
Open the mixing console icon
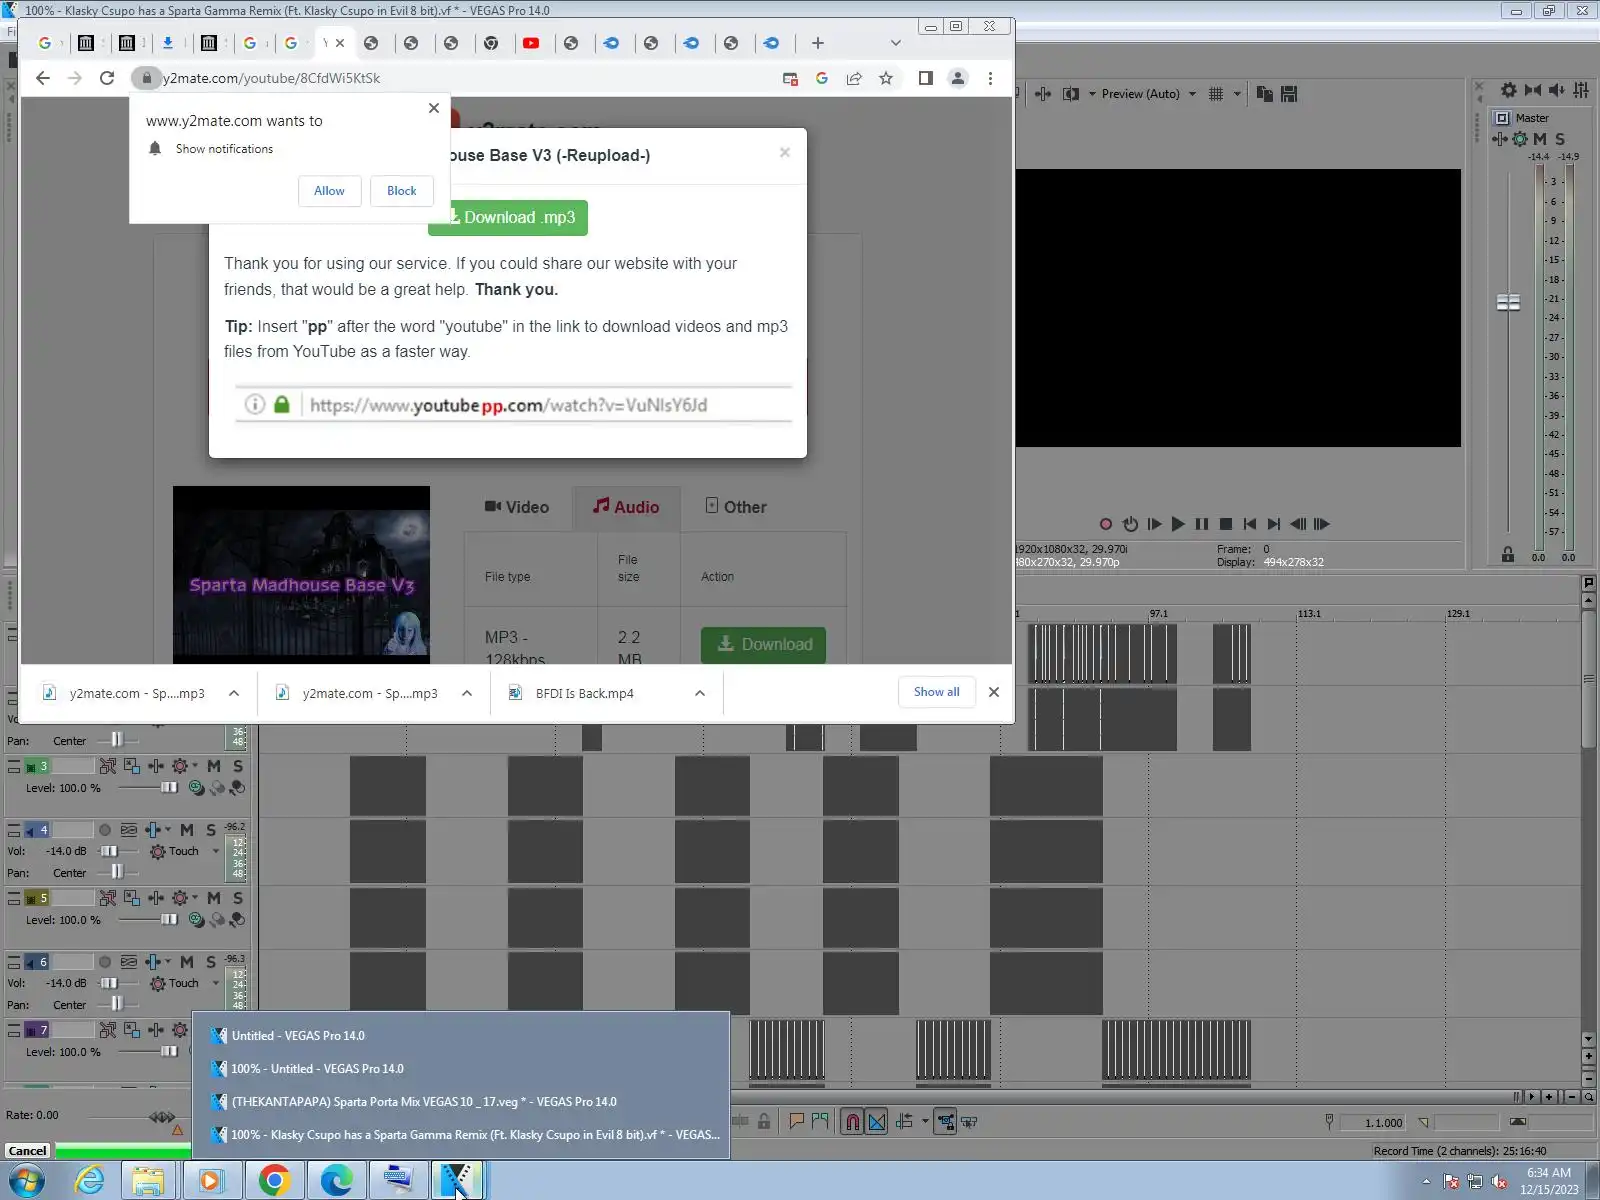(x=1581, y=90)
